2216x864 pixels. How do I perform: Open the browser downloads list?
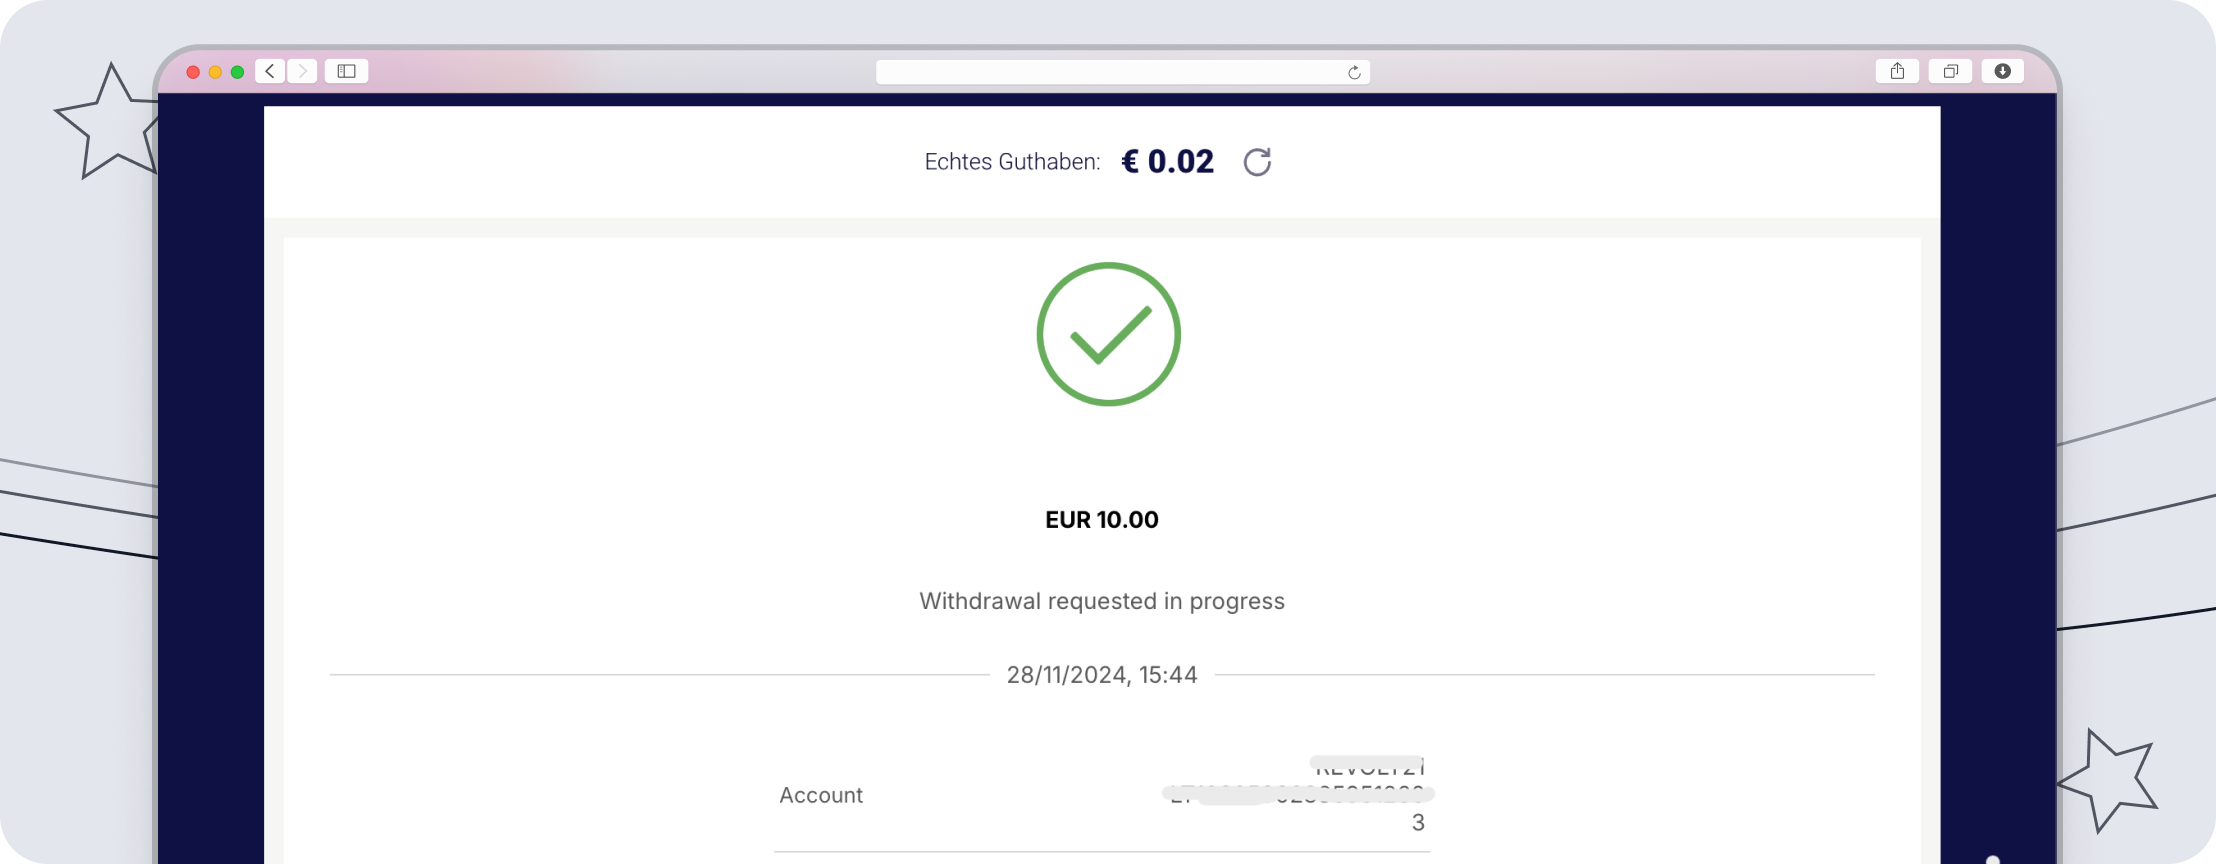point(2003,71)
